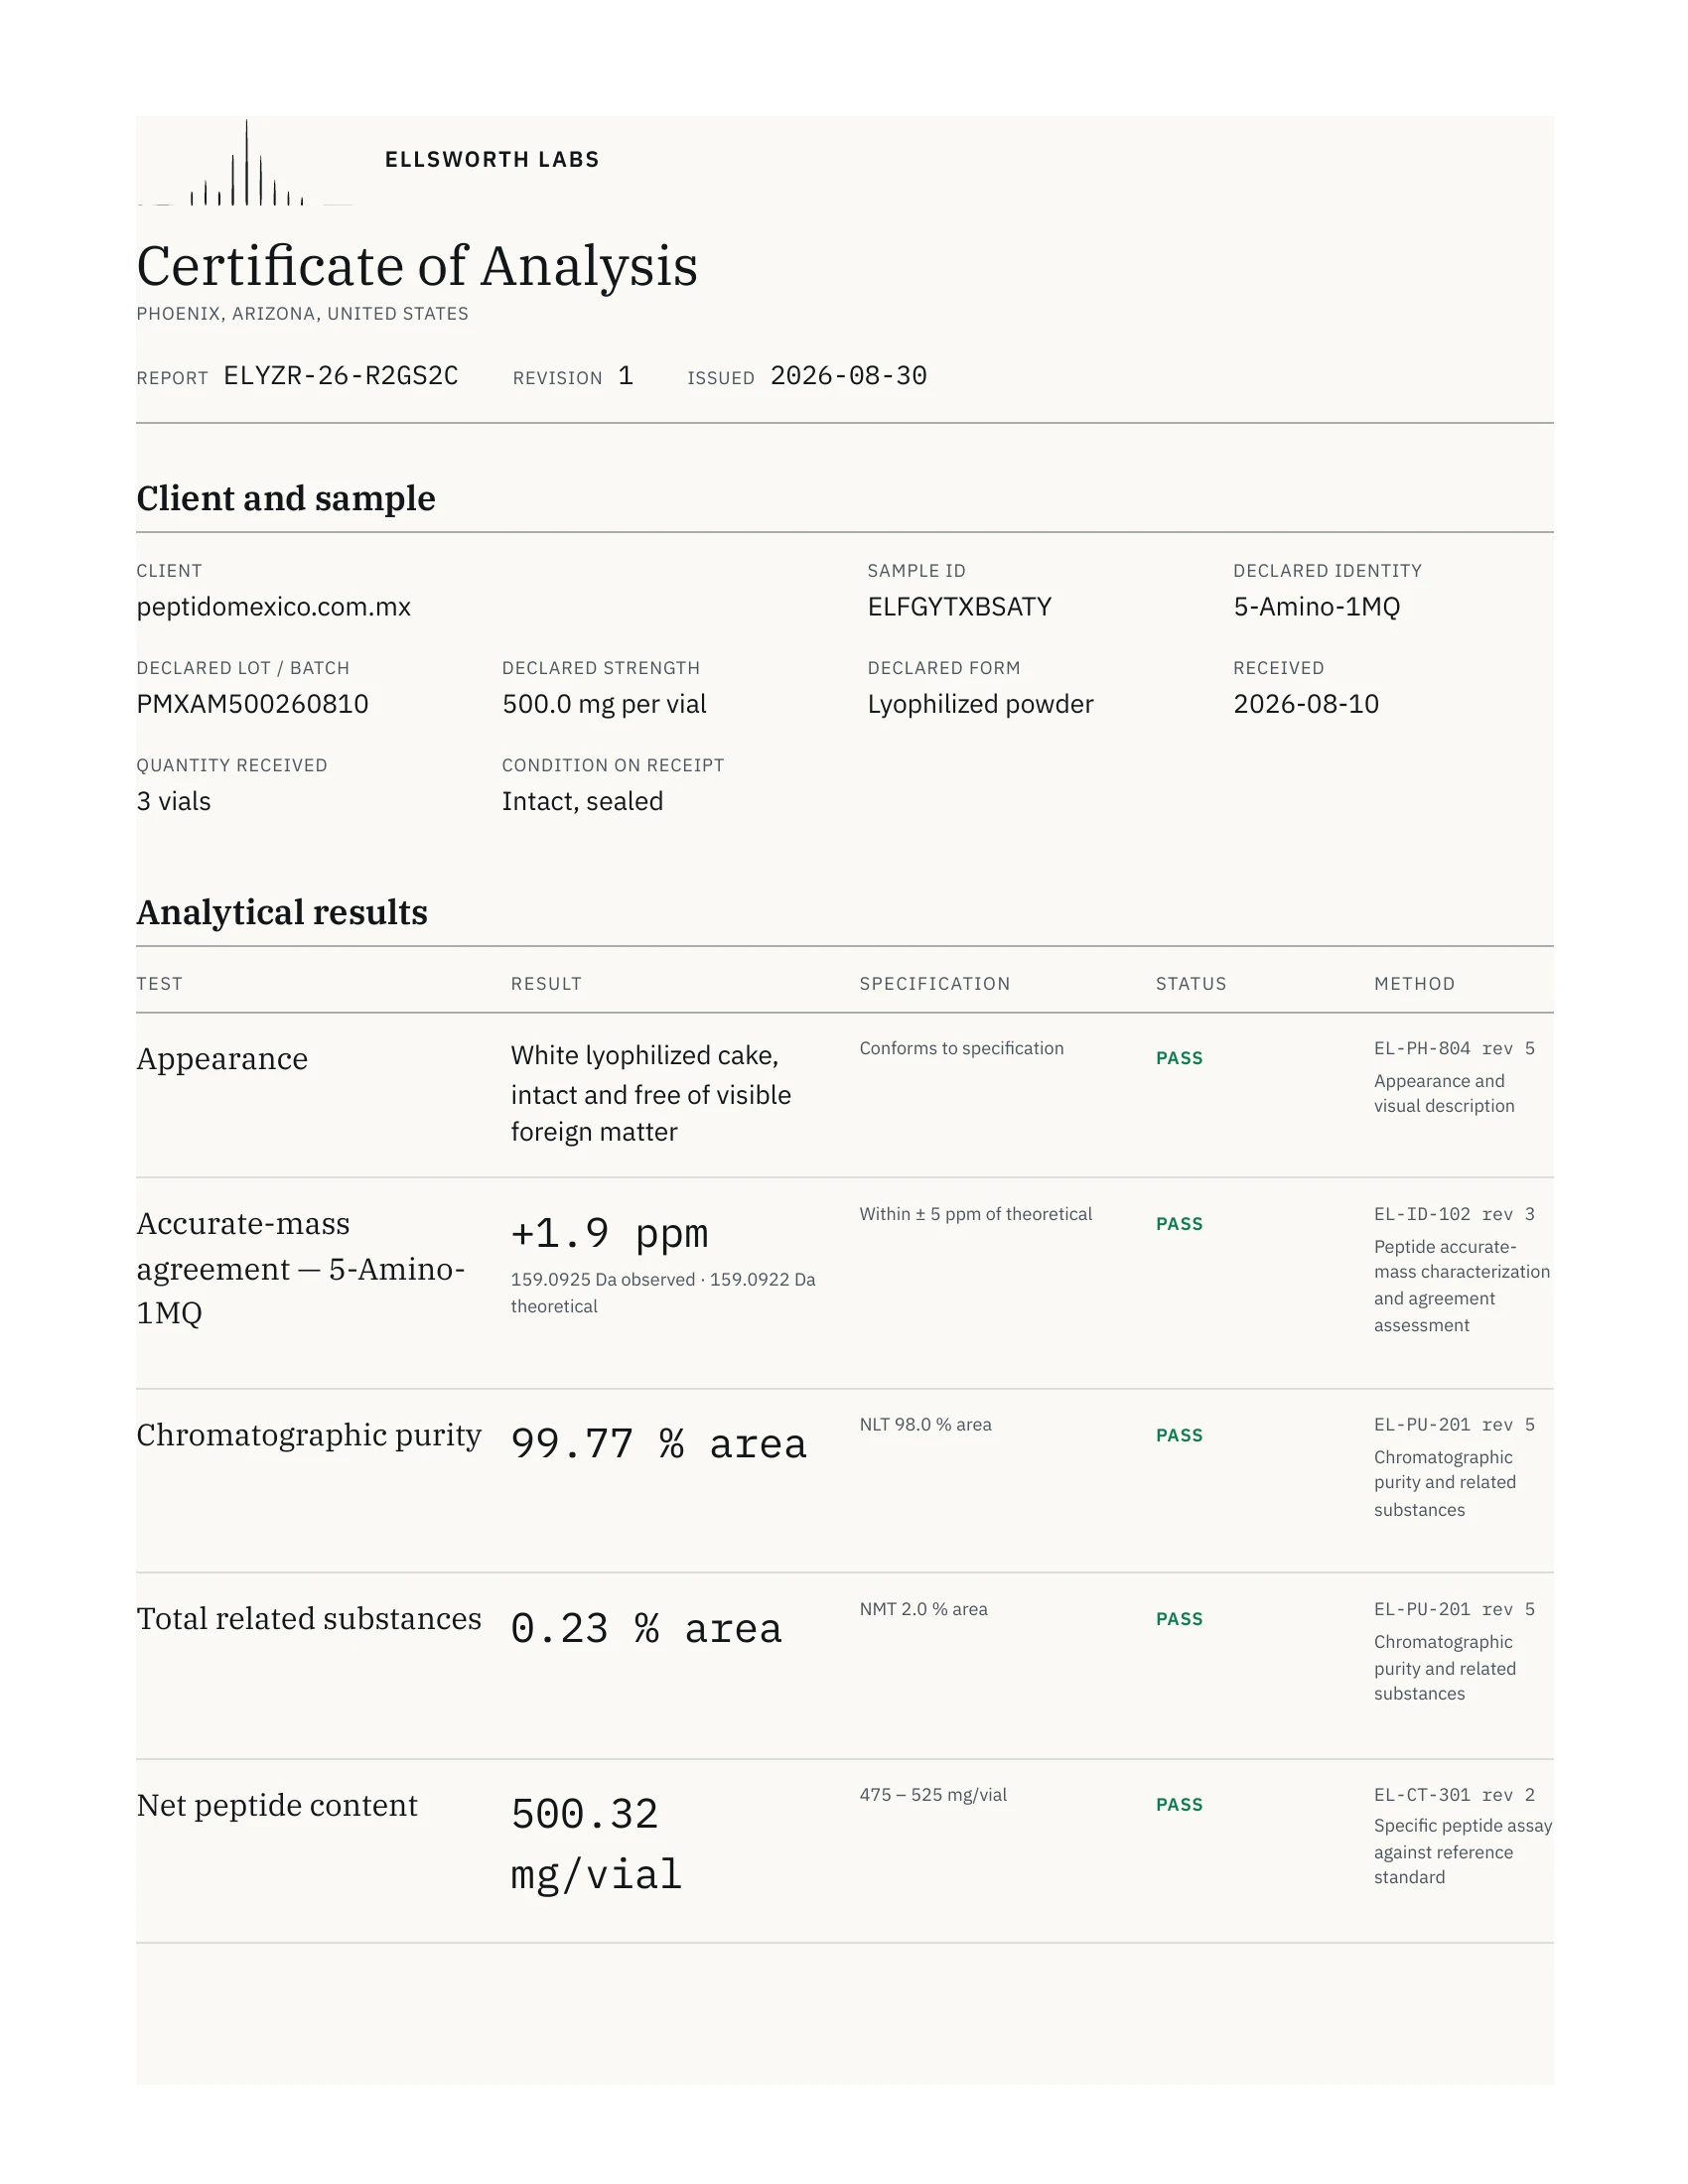The height and width of the screenshot is (2184, 1688).
Task: Select location Phoenix, Arizona, United States
Action: 303,314
